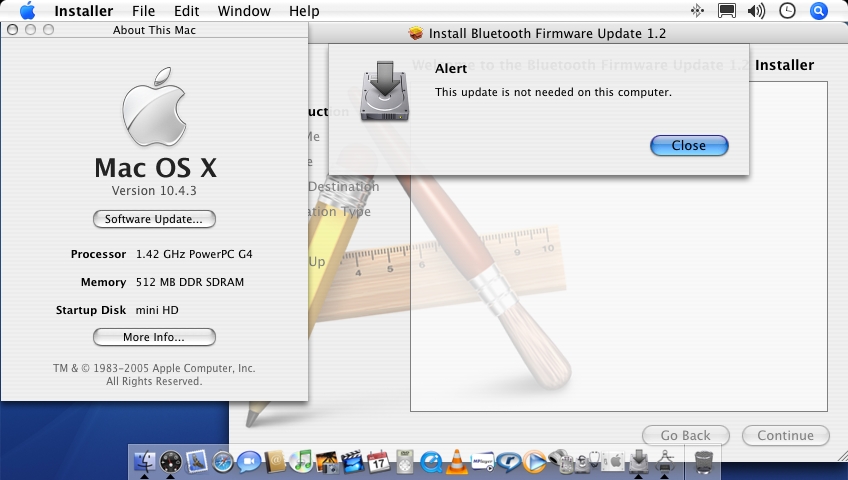The image size is (848, 480).
Task: Open the Edit menu
Action: [x=187, y=11]
